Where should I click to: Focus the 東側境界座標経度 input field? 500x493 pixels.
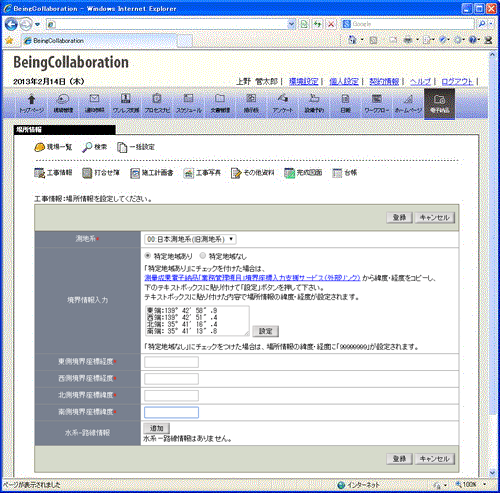[171, 362]
